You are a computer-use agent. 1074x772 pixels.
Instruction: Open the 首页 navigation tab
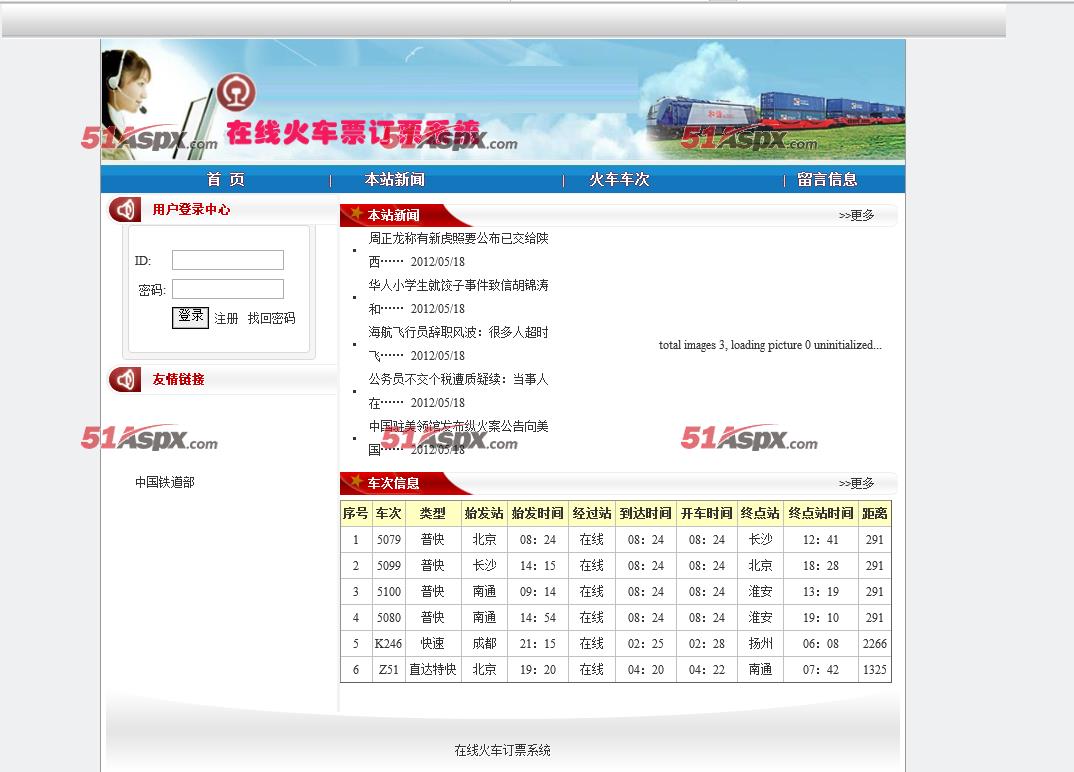(225, 180)
